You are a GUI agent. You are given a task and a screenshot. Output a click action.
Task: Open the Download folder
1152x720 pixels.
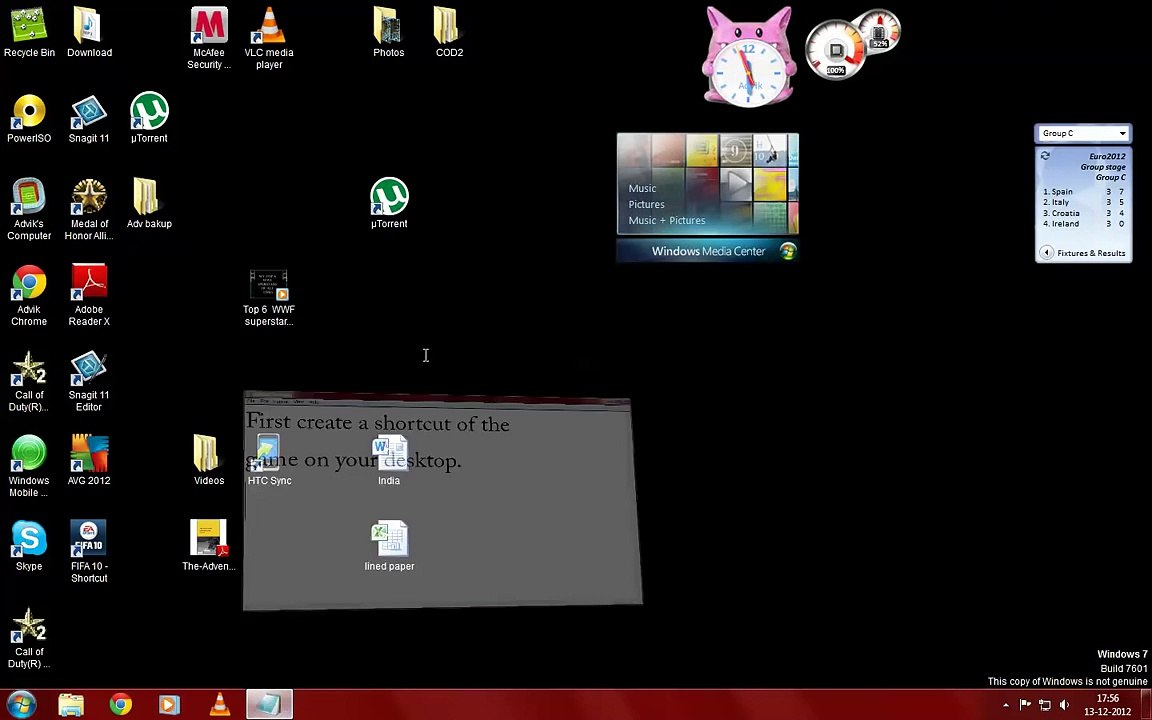coord(89,32)
